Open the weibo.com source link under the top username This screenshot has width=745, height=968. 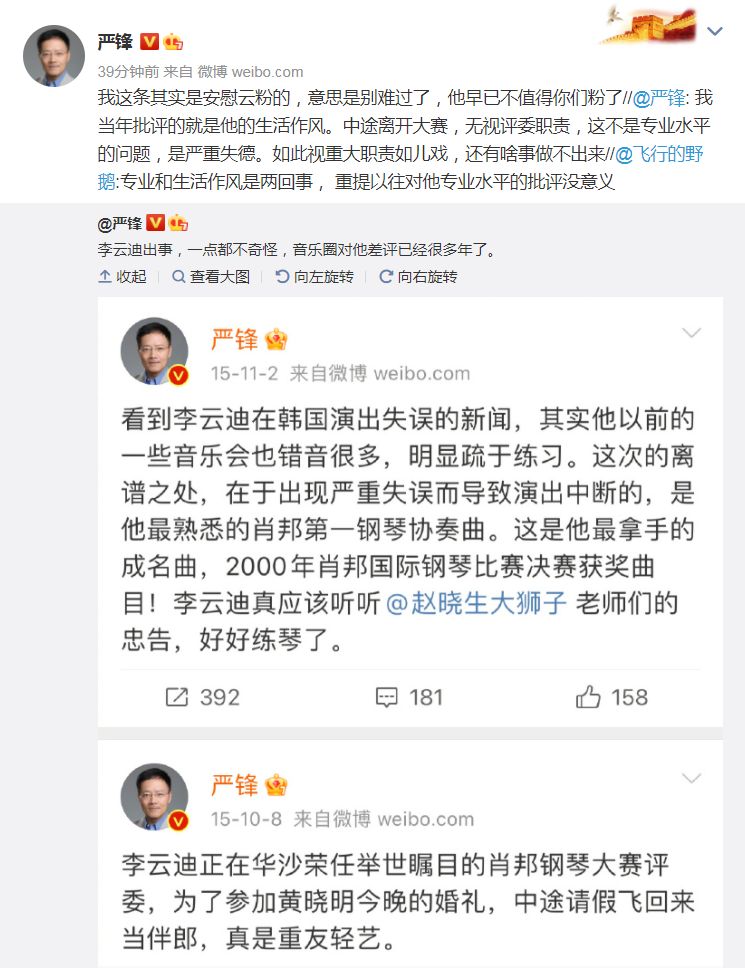[267, 72]
